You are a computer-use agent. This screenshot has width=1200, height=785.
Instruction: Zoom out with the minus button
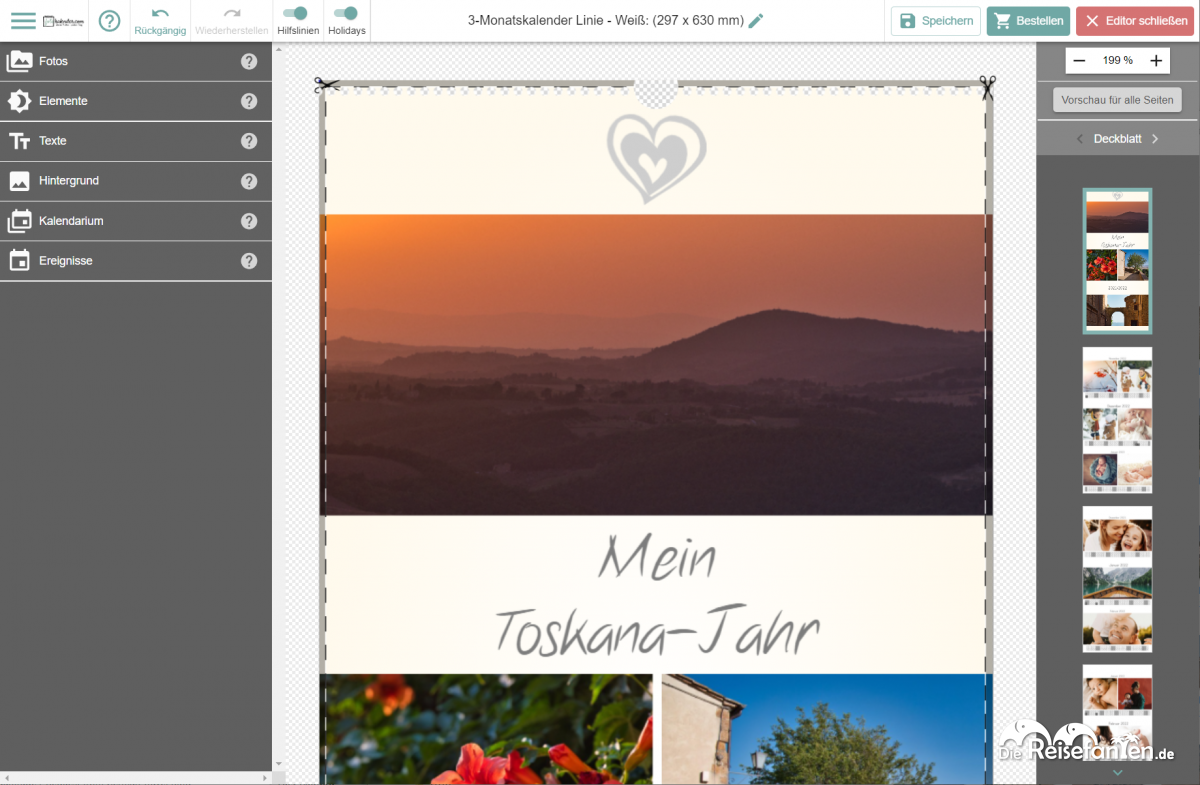click(x=1079, y=61)
